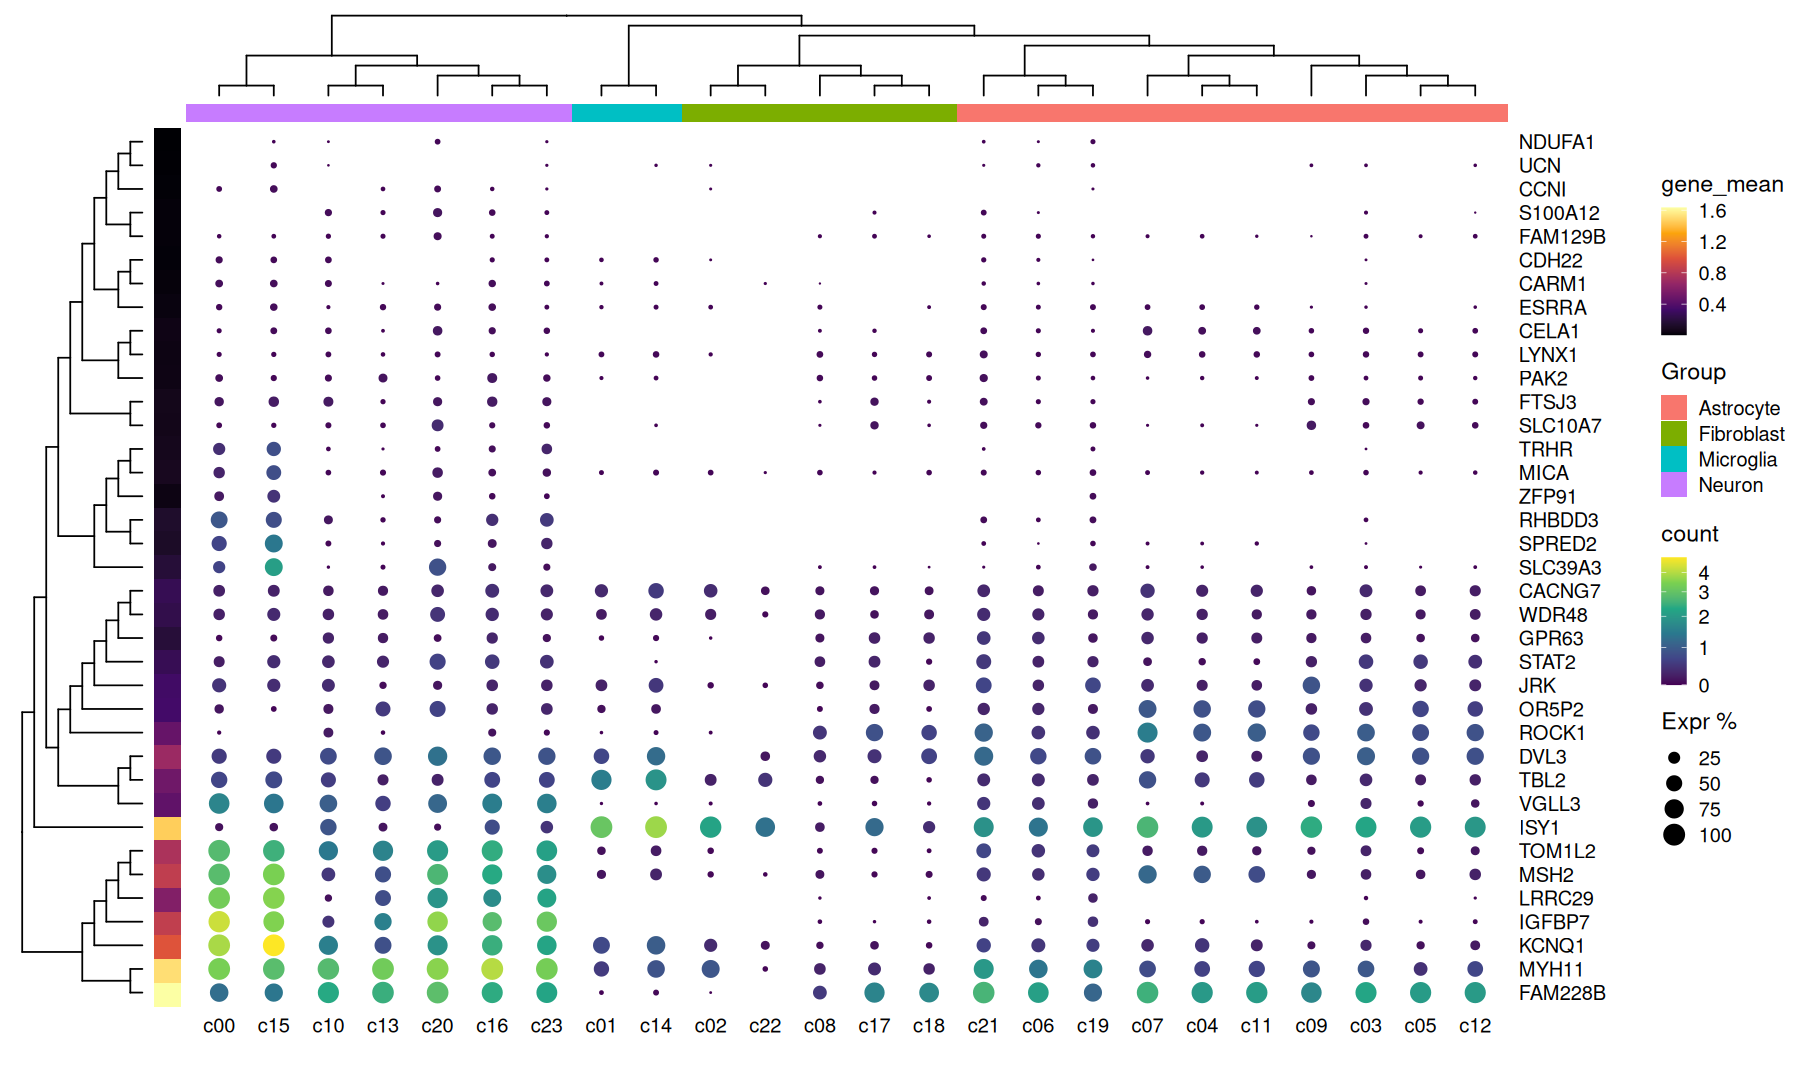Screen dimensions: 1800x1080
Task: Click the ISY1 gene row label
Action: pyautogui.click(x=1538, y=828)
